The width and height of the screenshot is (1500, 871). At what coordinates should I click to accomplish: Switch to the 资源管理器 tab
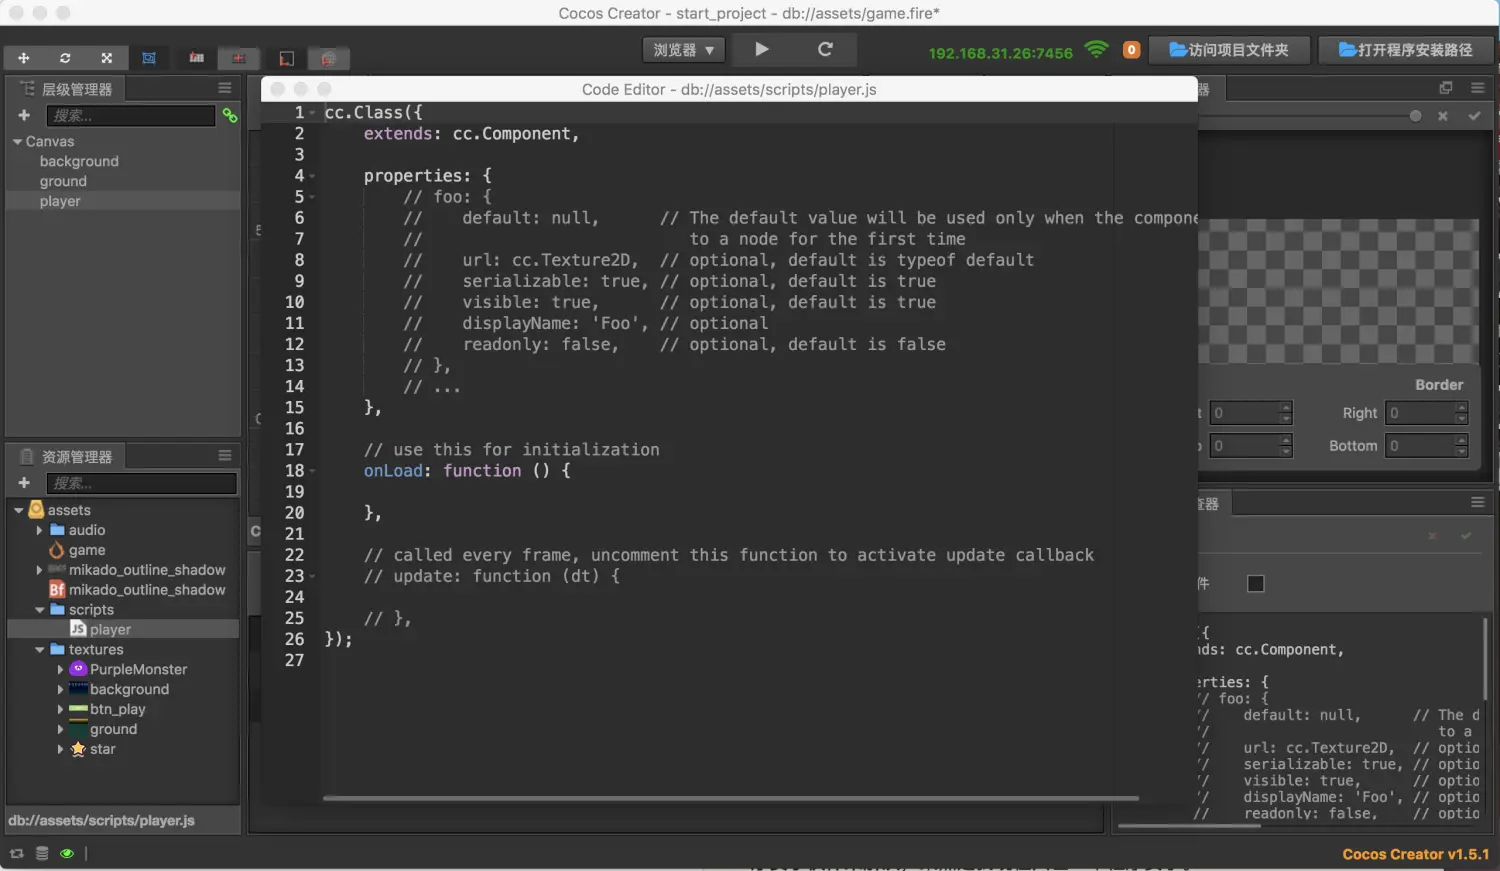tap(67, 457)
